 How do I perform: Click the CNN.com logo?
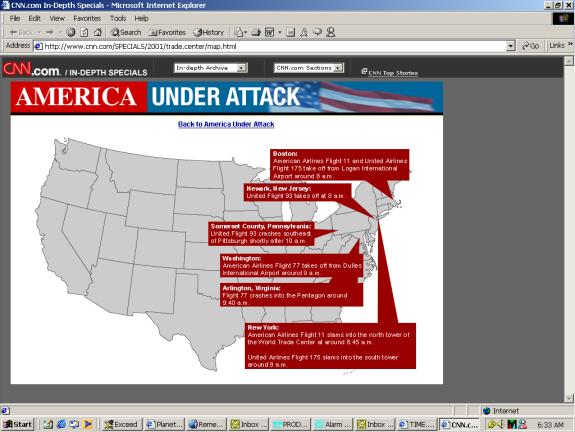pos(32,69)
